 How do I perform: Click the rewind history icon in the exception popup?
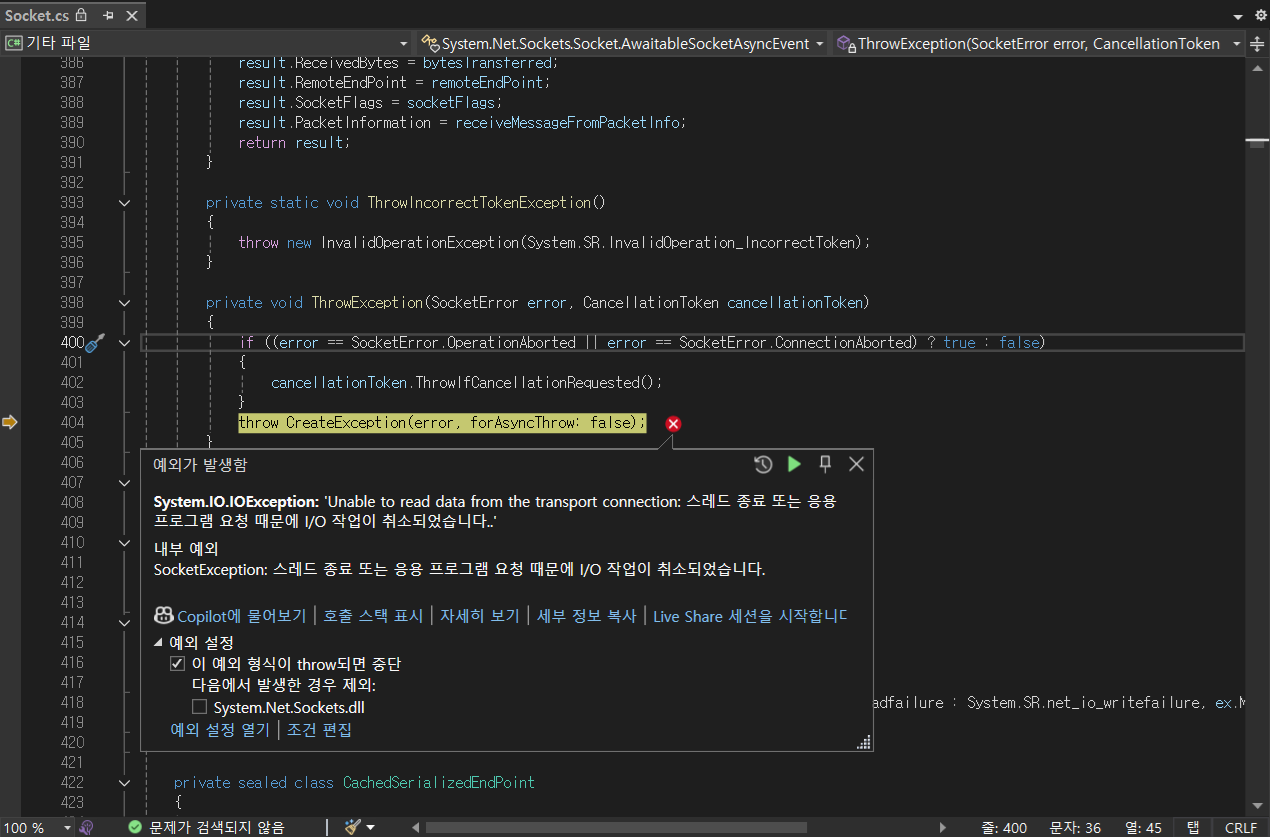click(x=763, y=464)
